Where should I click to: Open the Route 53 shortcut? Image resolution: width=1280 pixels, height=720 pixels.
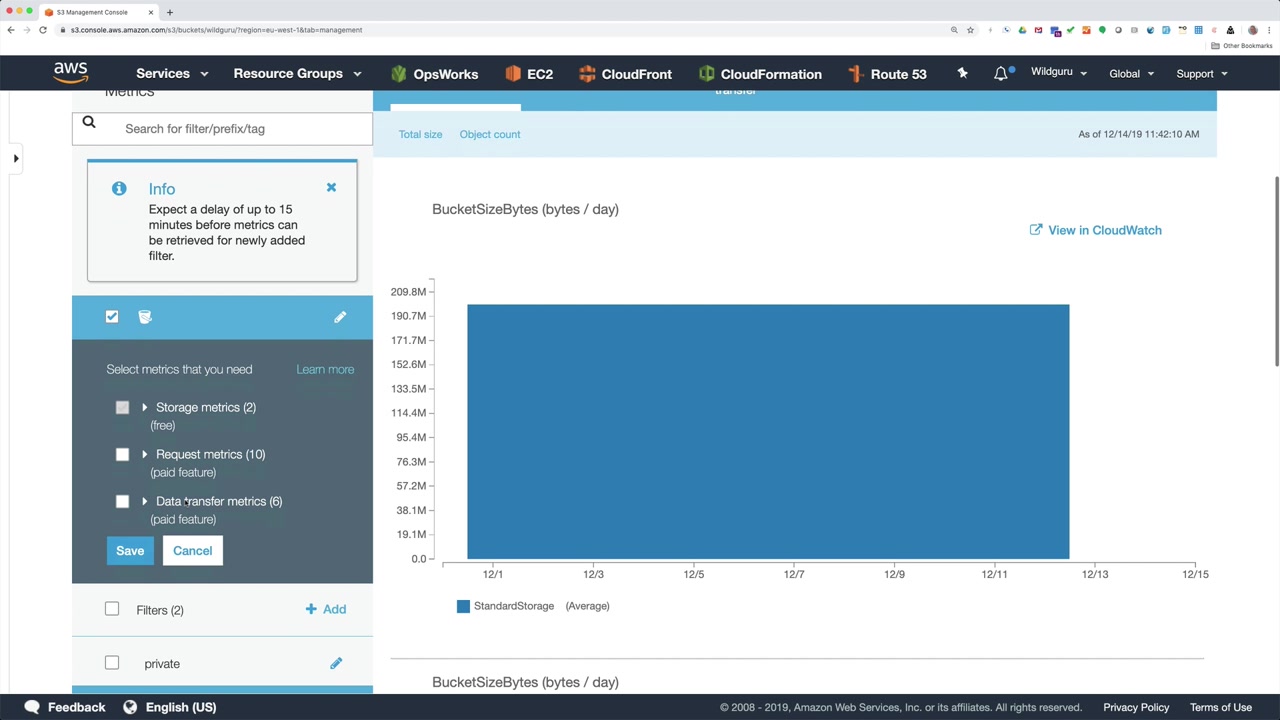pyautogui.click(x=887, y=74)
